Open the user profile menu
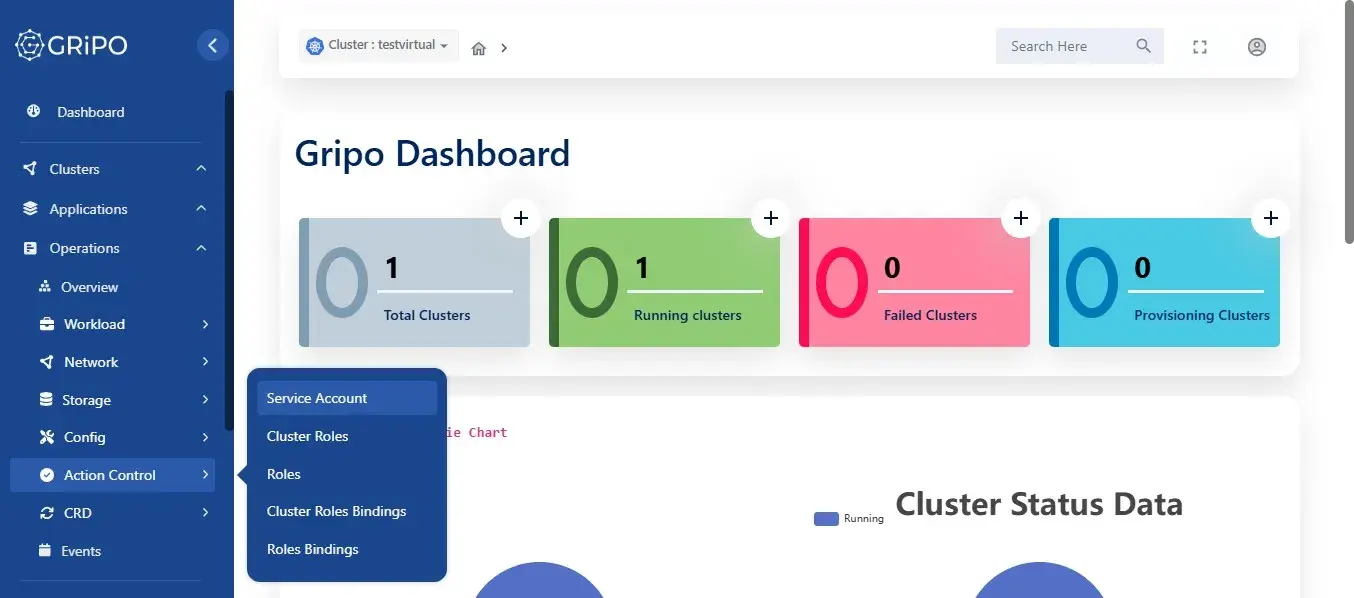 pos(1257,47)
